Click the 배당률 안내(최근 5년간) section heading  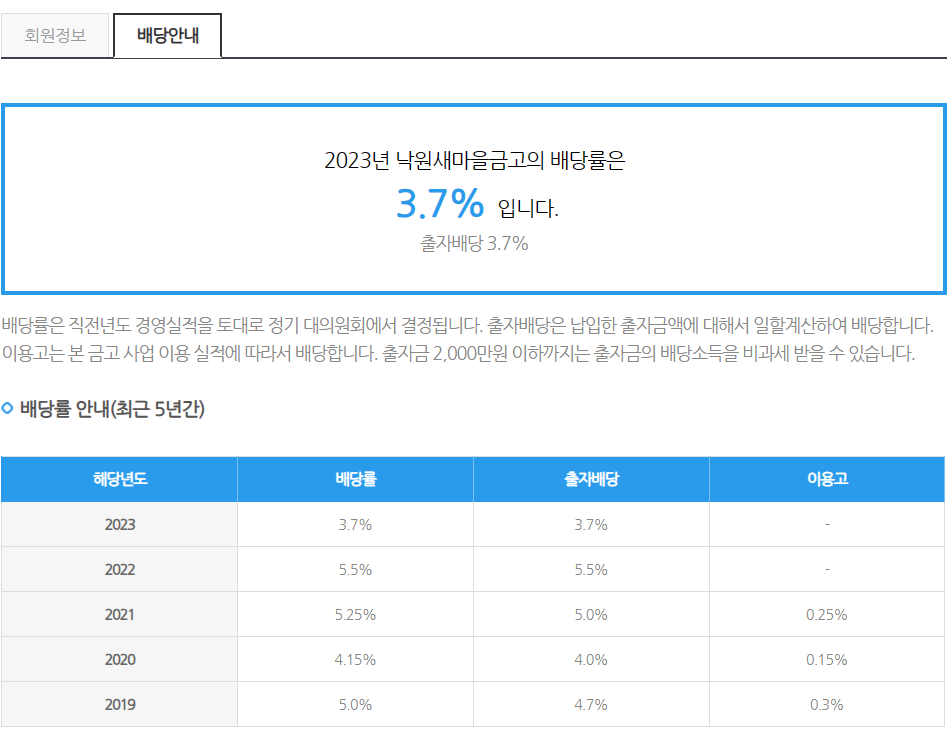tap(113, 409)
